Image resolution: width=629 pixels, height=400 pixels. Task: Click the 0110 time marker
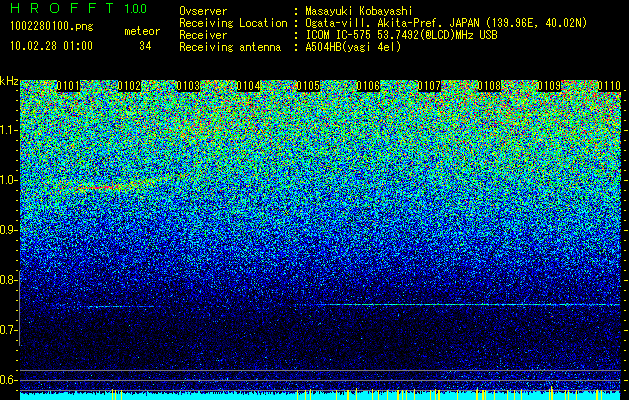point(609,86)
